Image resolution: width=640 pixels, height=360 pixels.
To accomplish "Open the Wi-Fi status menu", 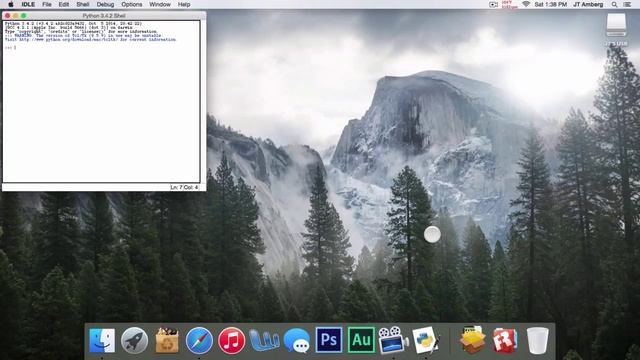I will point(526,4).
